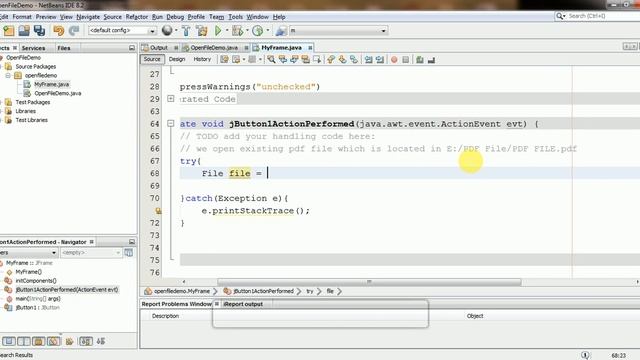This screenshot has height=360, width=640.
Task: Click the Toggle Rectangular Selection icon
Action: (x=317, y=60)
